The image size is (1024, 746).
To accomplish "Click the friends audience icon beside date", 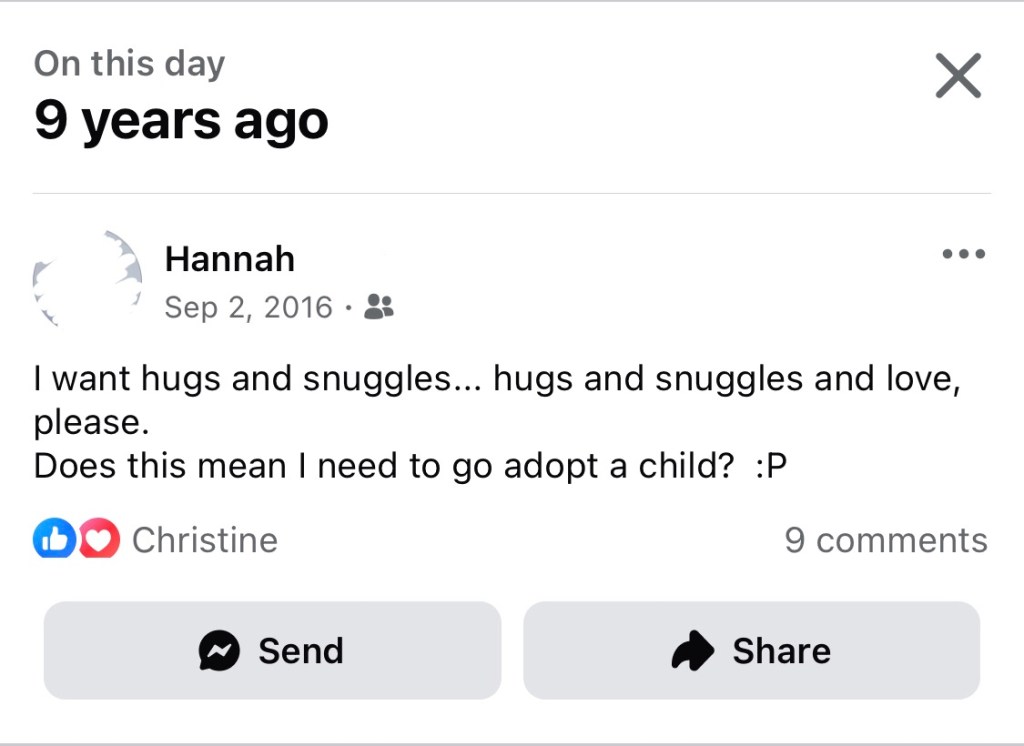I will (x=379, y=306).
